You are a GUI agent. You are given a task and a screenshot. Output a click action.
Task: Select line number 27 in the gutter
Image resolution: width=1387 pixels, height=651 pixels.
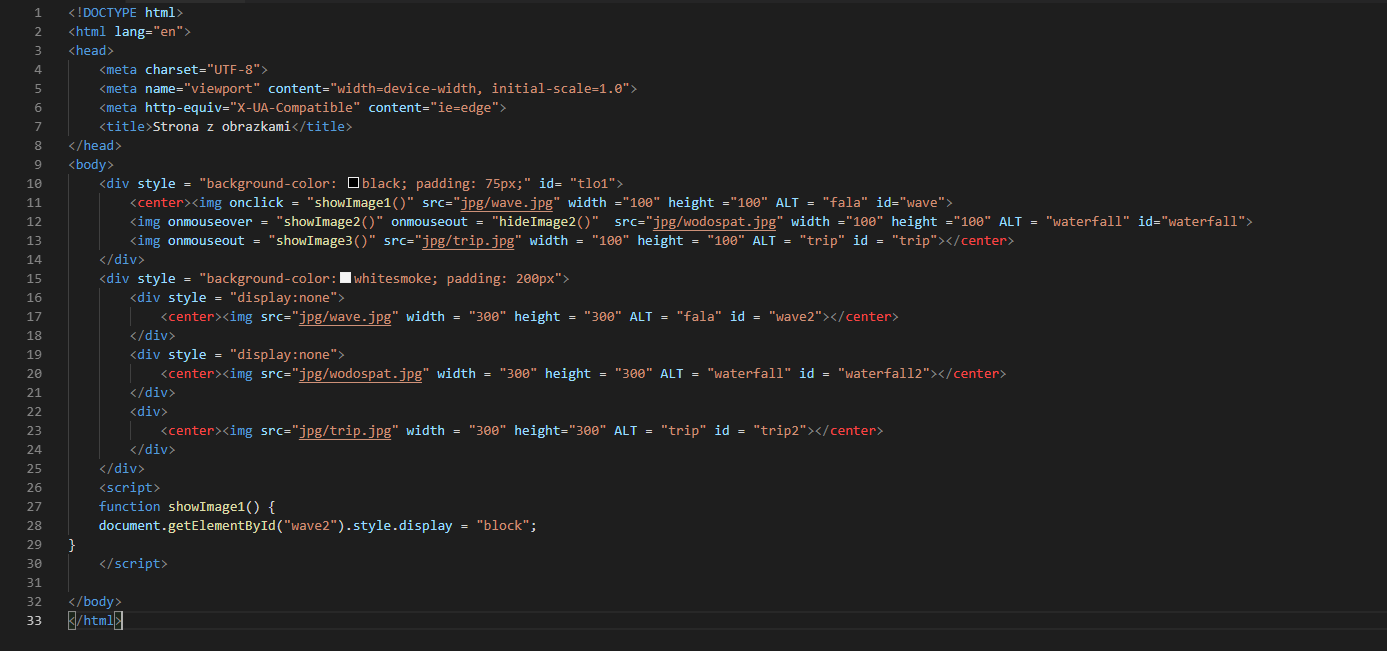[x=34, y=506]
